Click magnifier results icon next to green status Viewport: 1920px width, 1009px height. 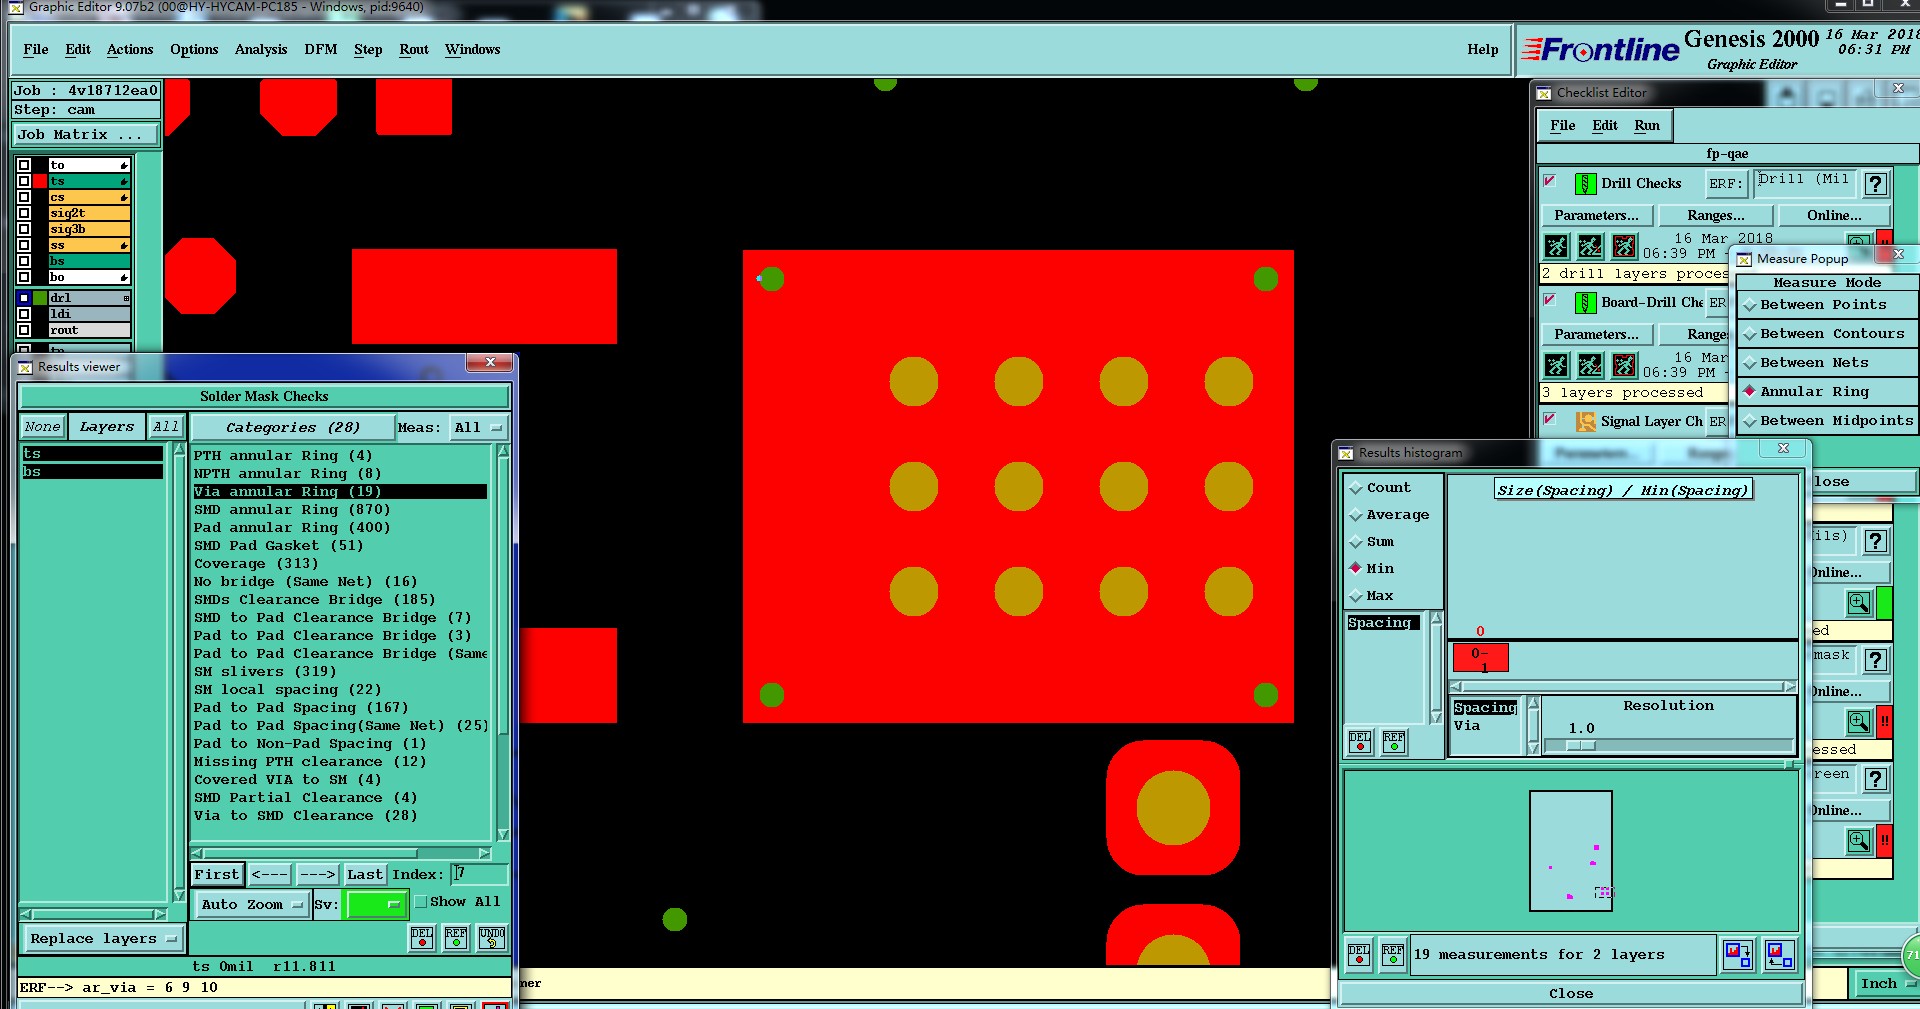(x=1859, y=603)
